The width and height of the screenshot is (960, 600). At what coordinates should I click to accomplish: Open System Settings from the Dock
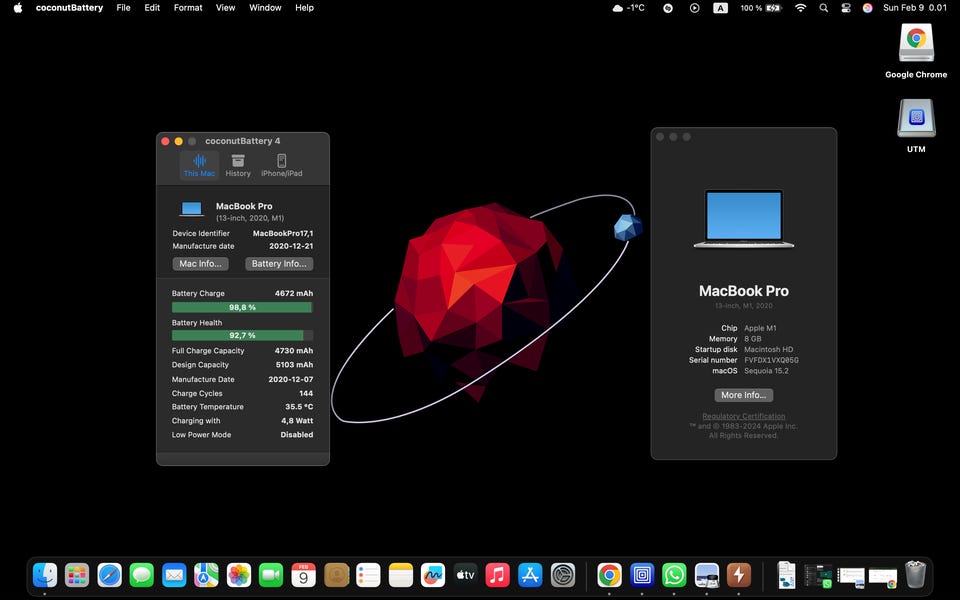click(x=562, y=576)
